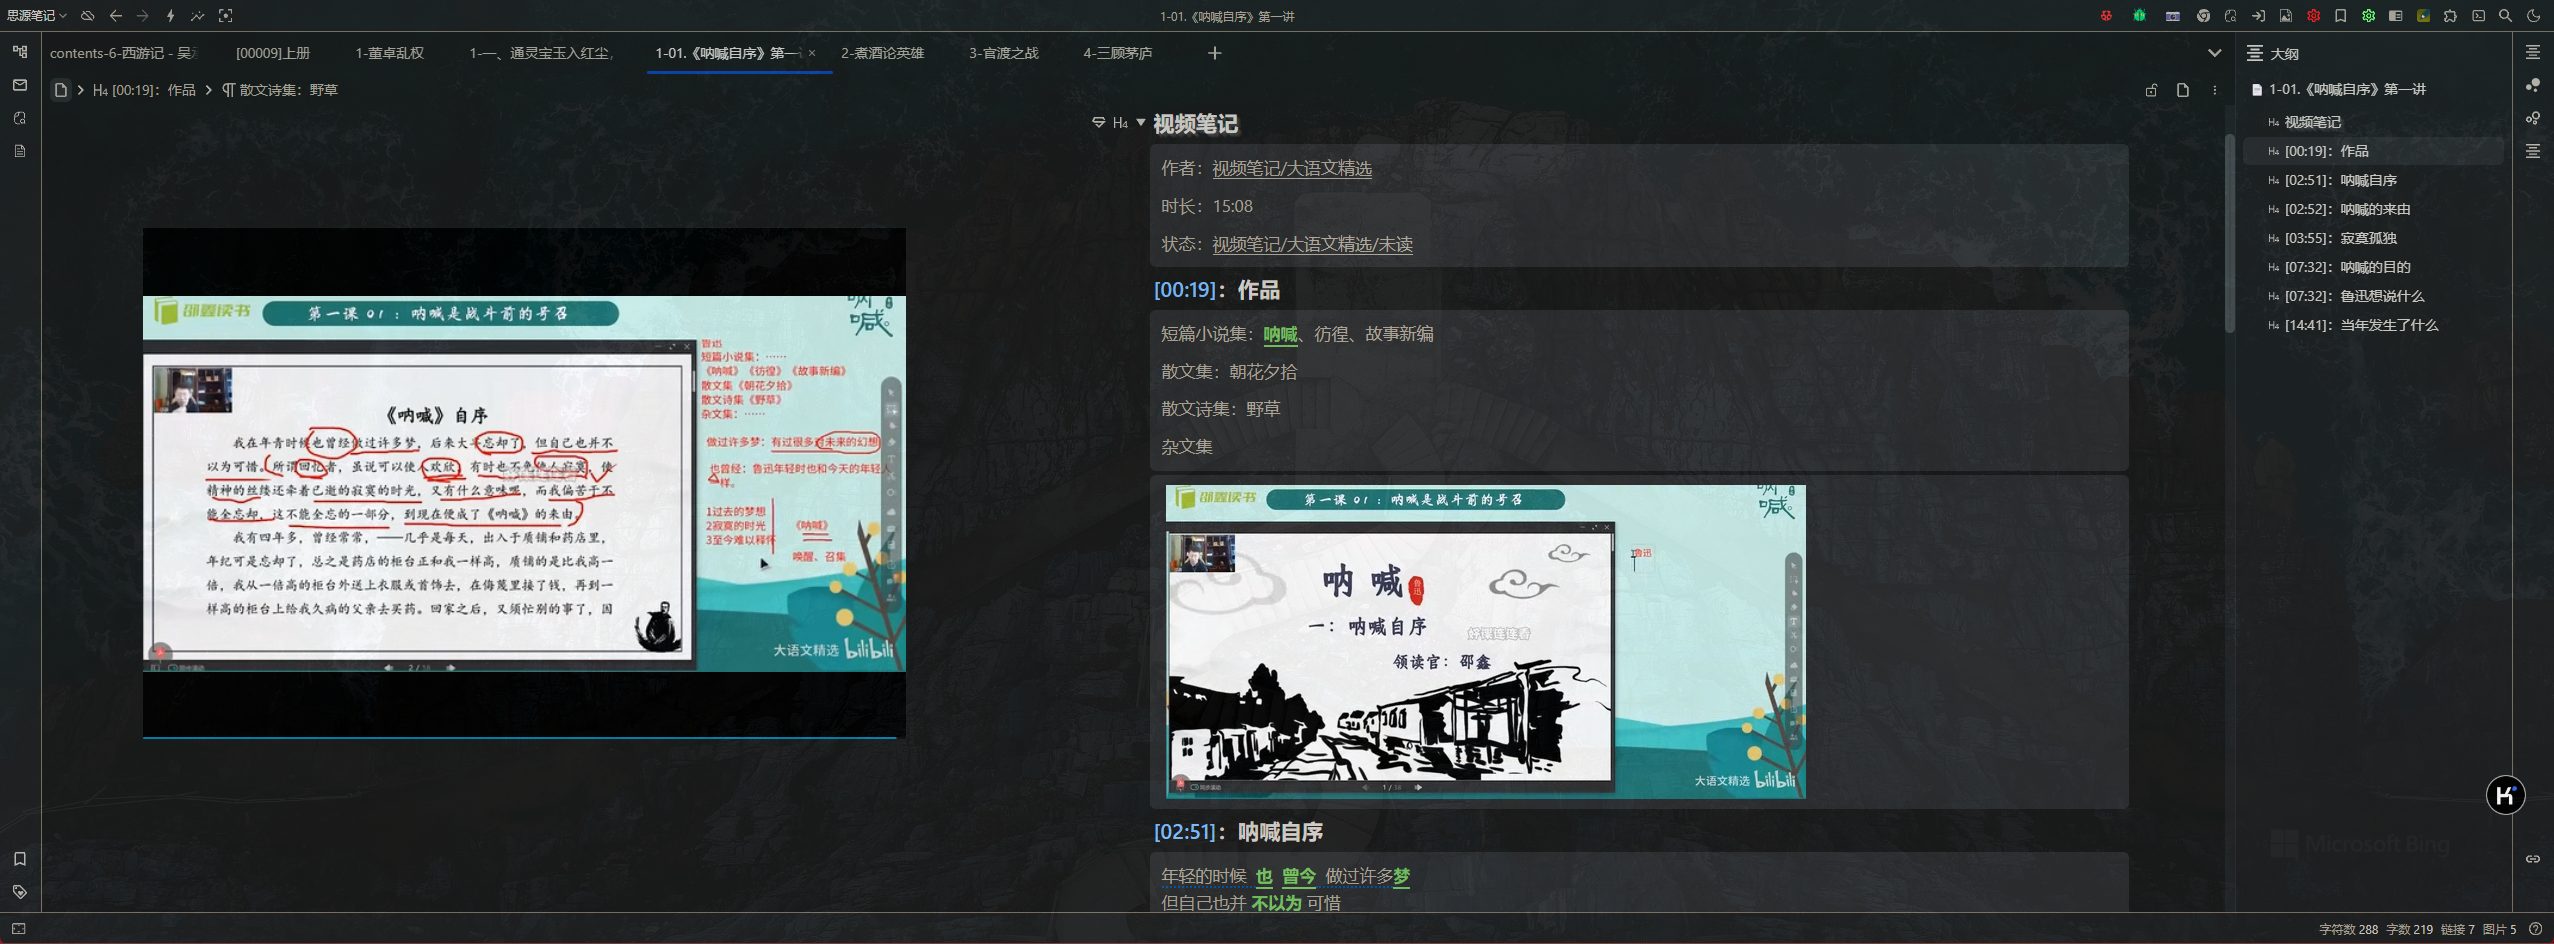Image resolution: width=2554 pixels, height=944 pixels.
Task: Open the plugins puzzle piece icon
Action: click(x=2450, y=16)
